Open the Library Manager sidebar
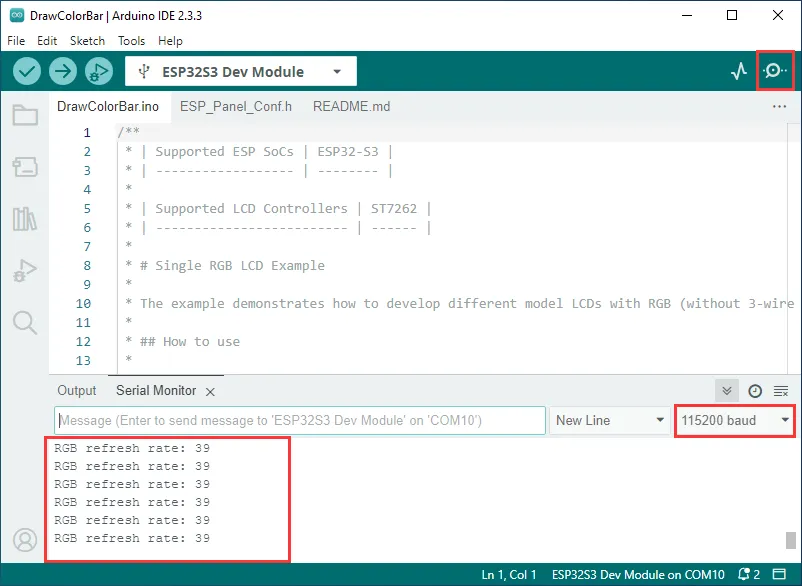 25,219
